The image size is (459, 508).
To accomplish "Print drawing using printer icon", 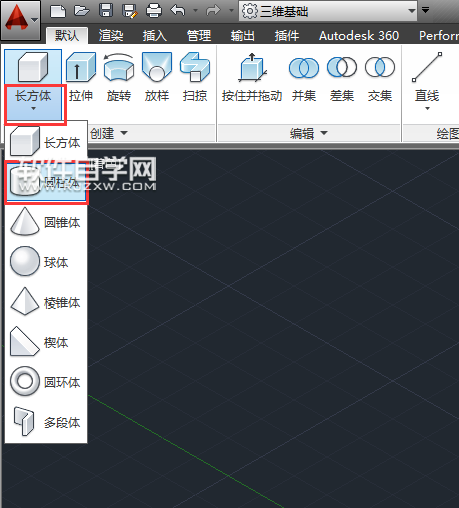I will 154,11.
